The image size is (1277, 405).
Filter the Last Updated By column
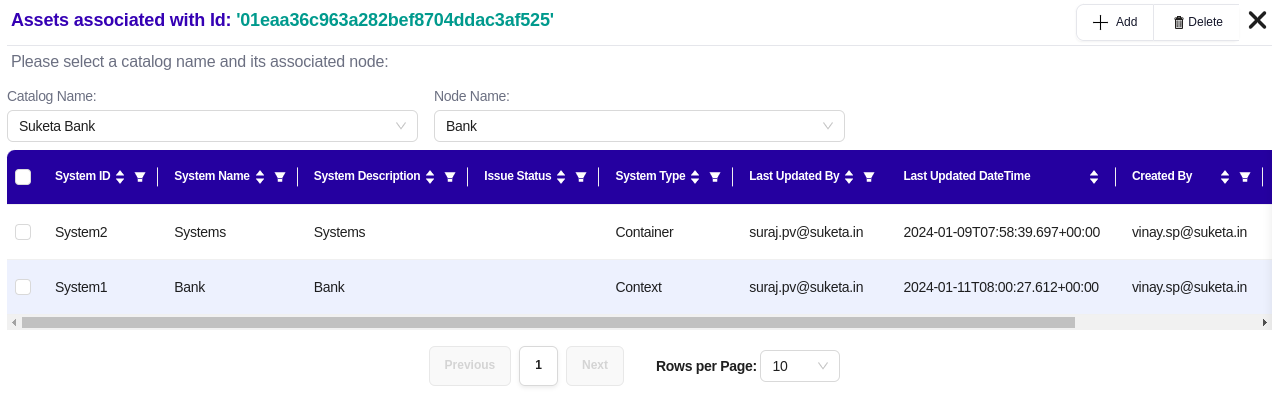[869, 177]
